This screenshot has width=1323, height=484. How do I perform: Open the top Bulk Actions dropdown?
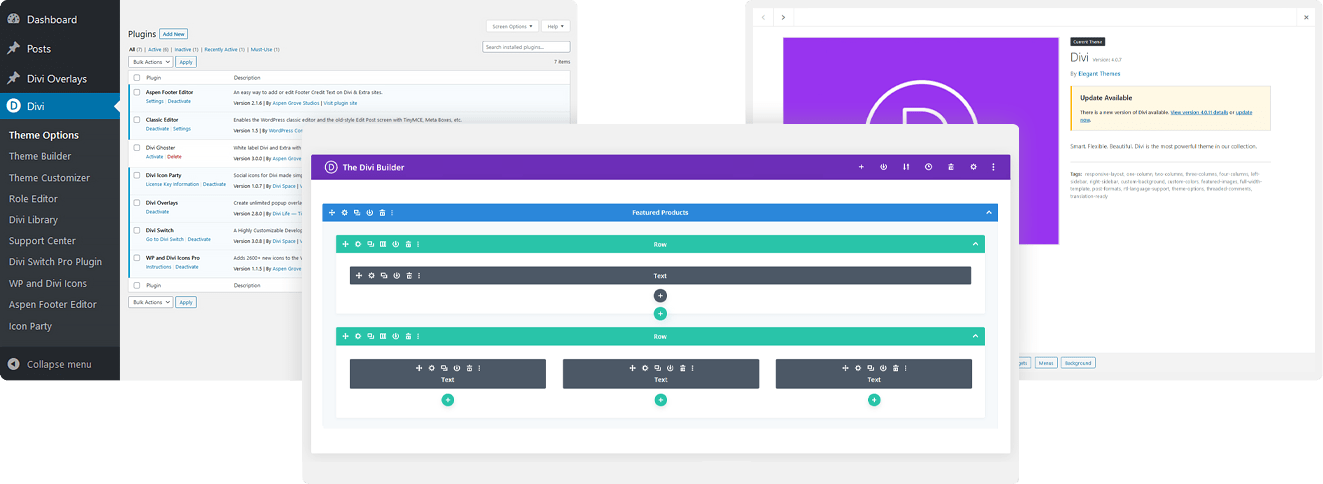[x=151, y=62]
